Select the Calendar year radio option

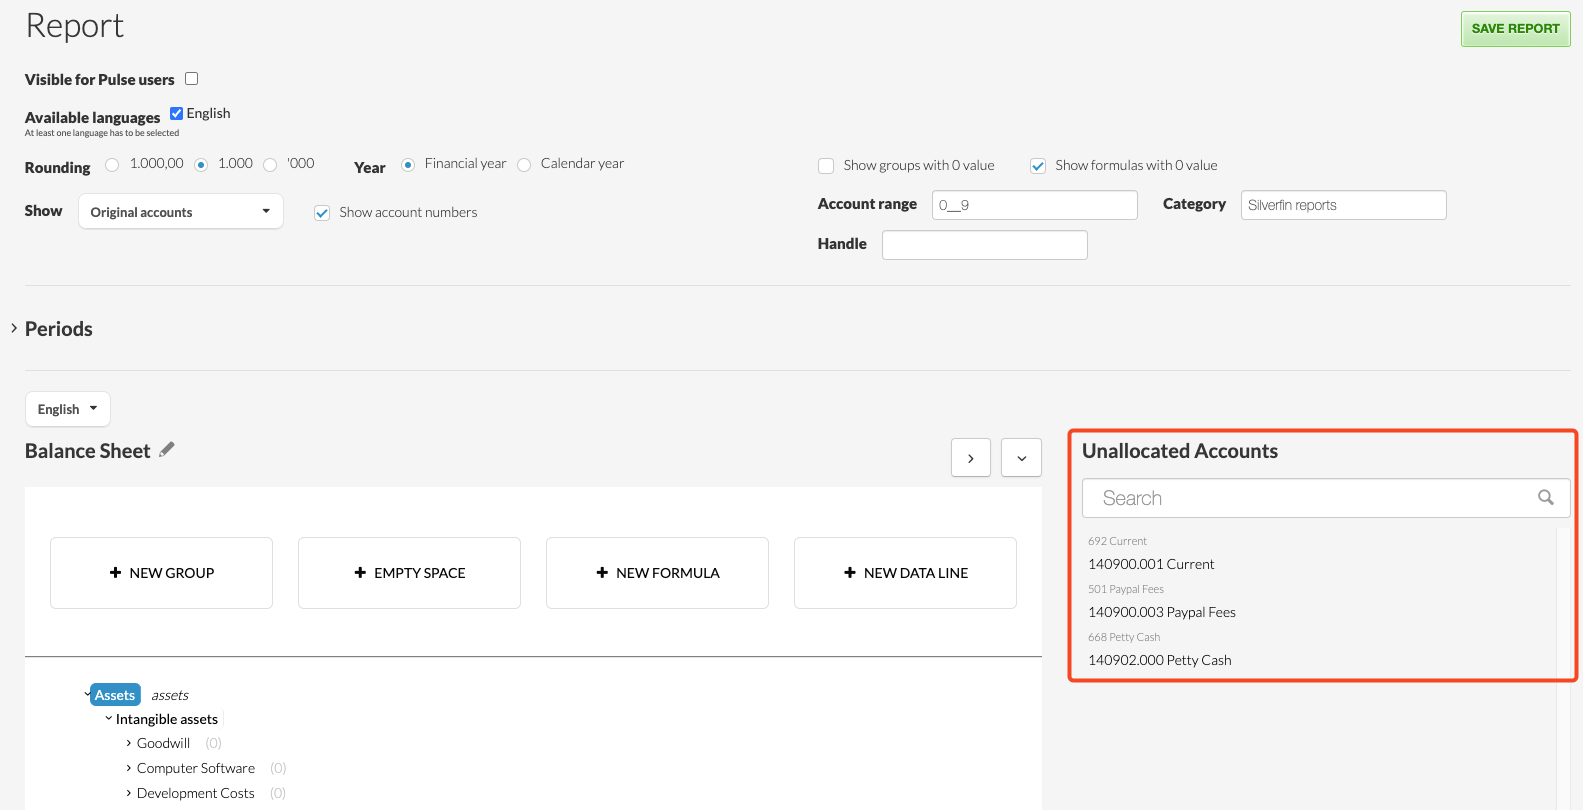tap(524, 165)
